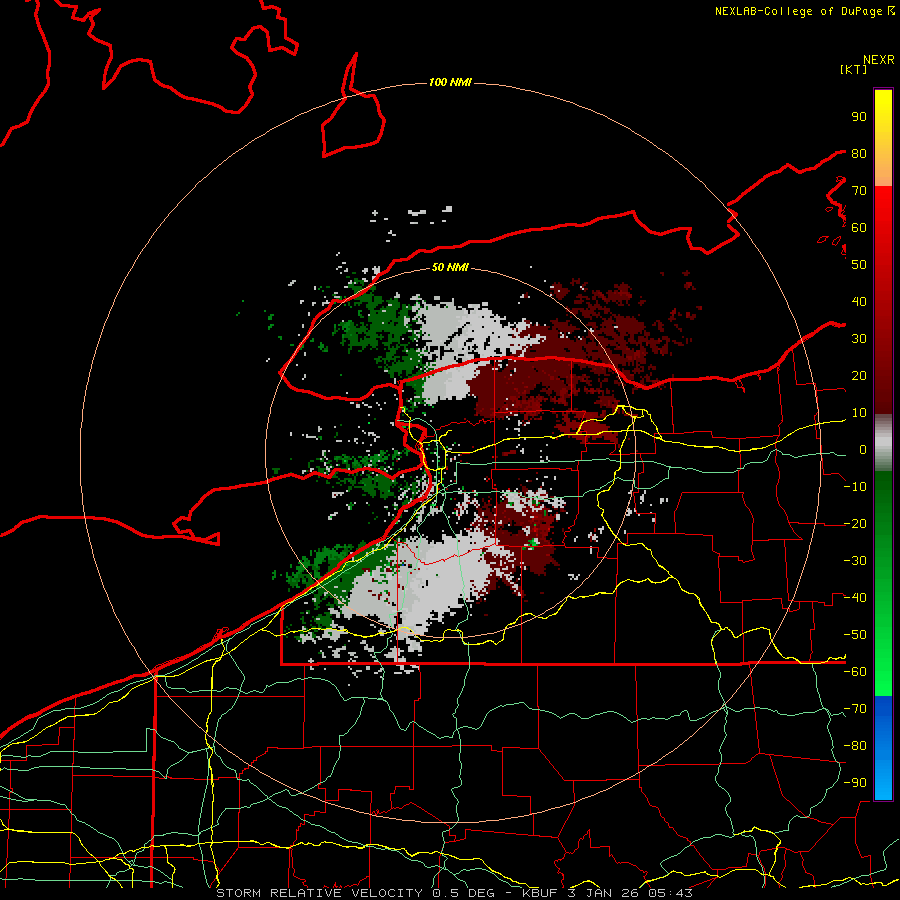Click the 50 value on the velocity scale

859,265
